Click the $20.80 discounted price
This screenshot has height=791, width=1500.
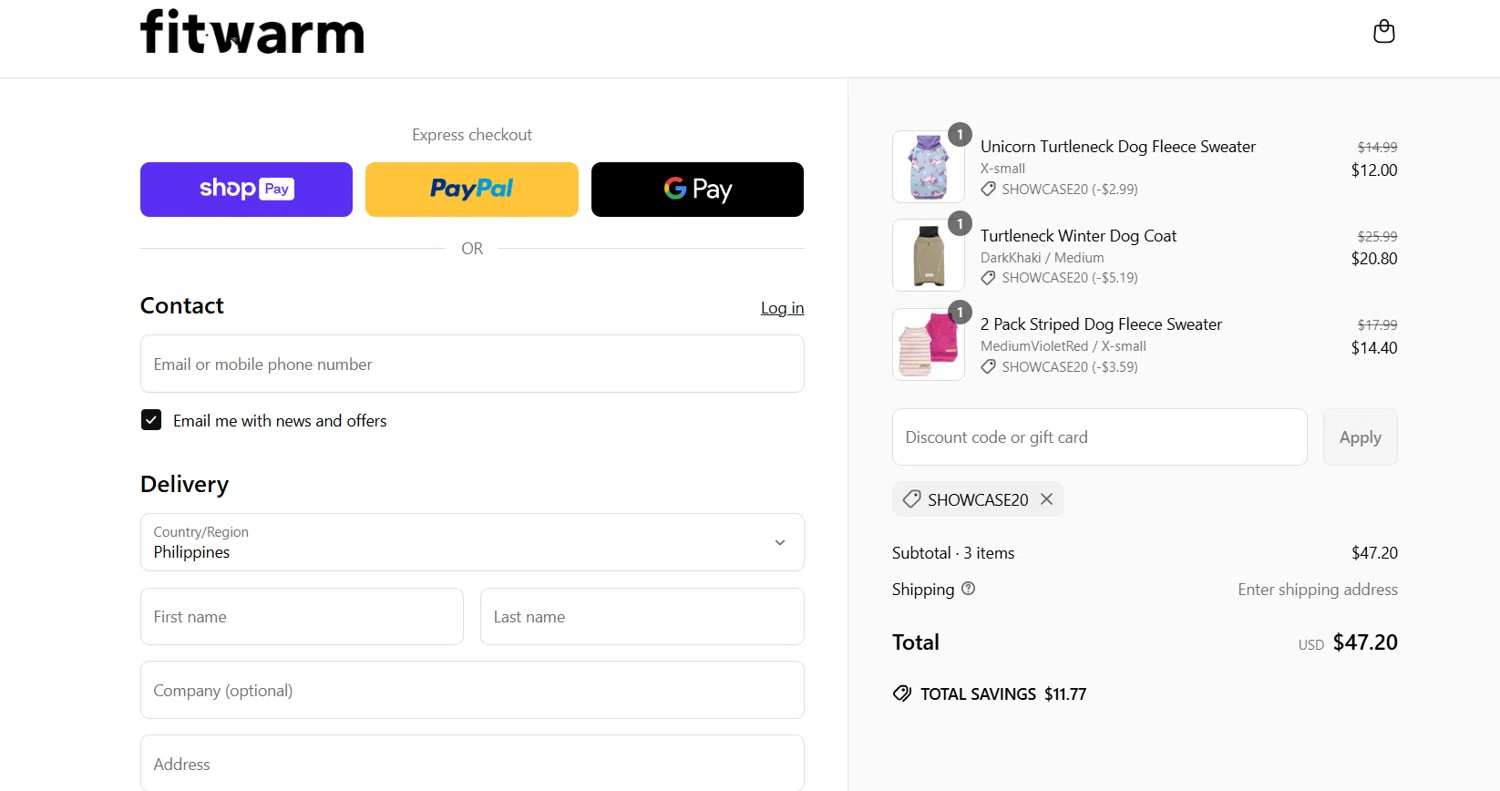[x=1374, y=259]
